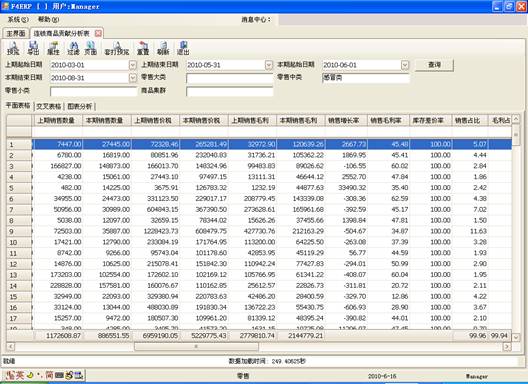Select the 过滤 filter tool
Viewport: 528px width, 384px height.
[73, 48]
